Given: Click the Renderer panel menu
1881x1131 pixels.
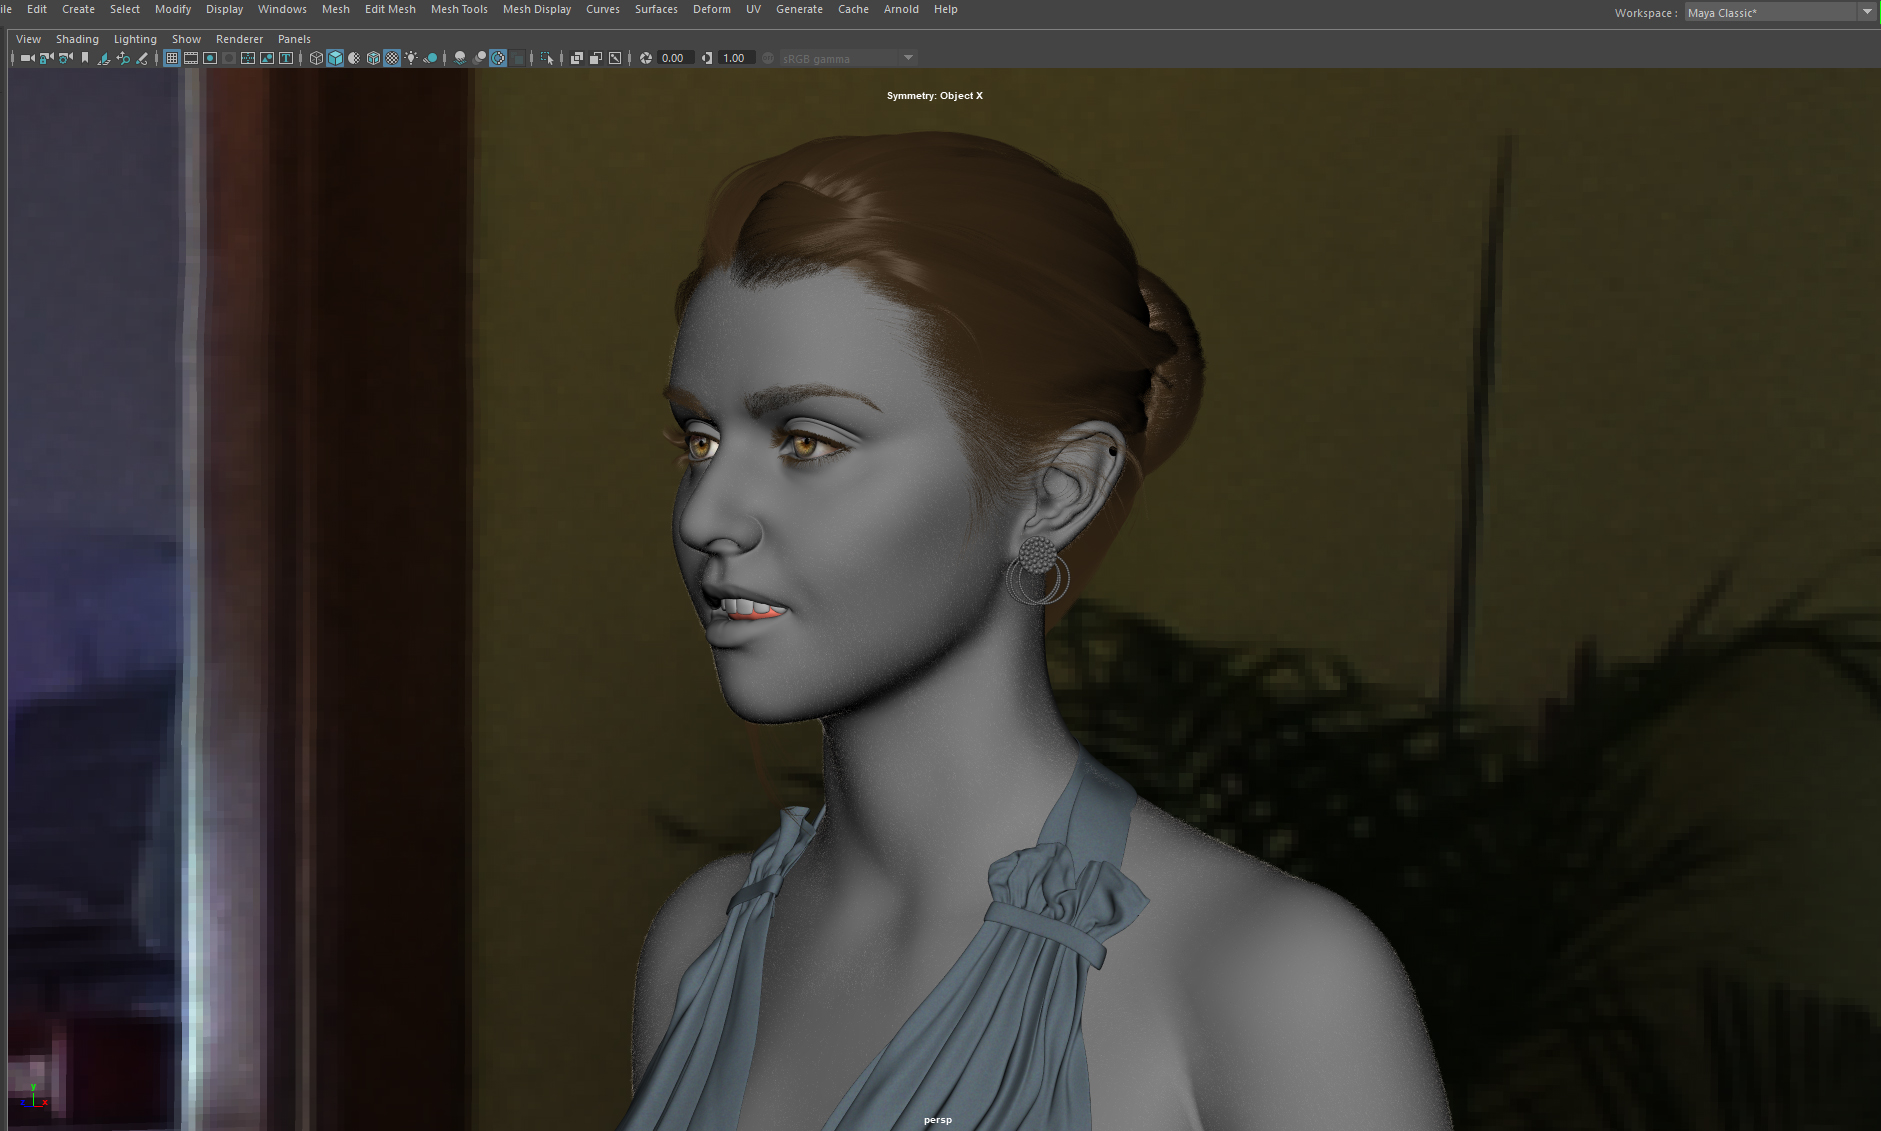Looking at the screenshot, I should [x=239, y=39].
